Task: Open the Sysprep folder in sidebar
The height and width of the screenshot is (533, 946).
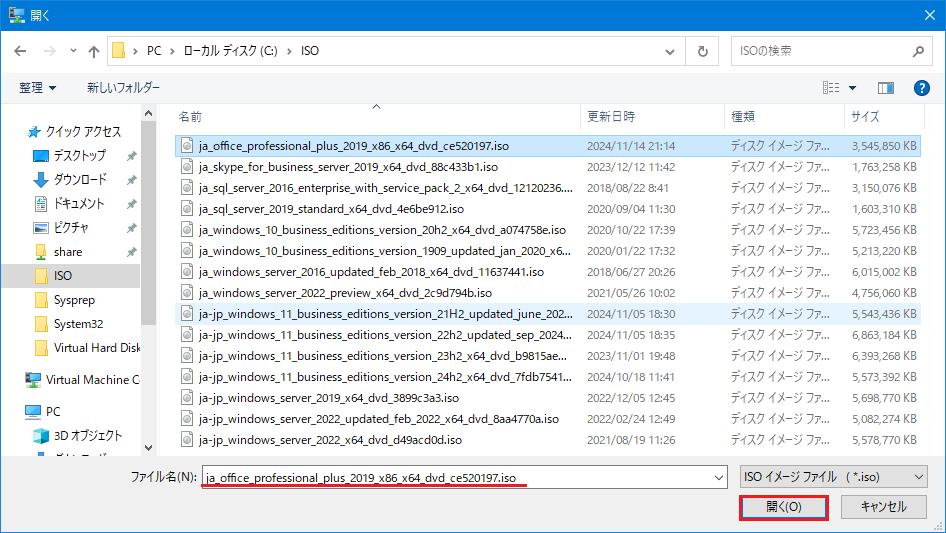Action: [74, 300]
